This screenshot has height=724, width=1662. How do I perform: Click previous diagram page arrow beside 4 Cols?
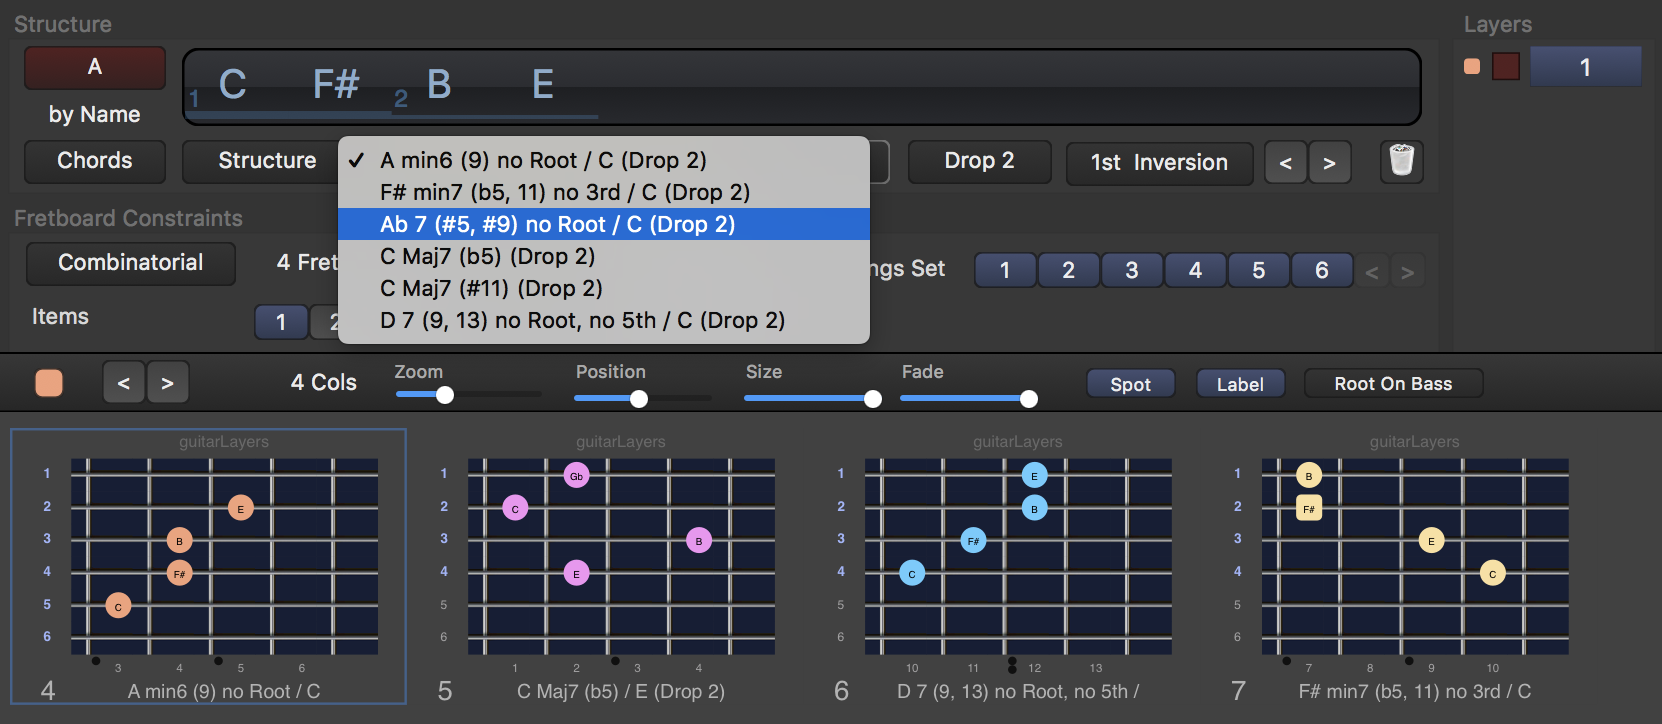tap(124, 383)
